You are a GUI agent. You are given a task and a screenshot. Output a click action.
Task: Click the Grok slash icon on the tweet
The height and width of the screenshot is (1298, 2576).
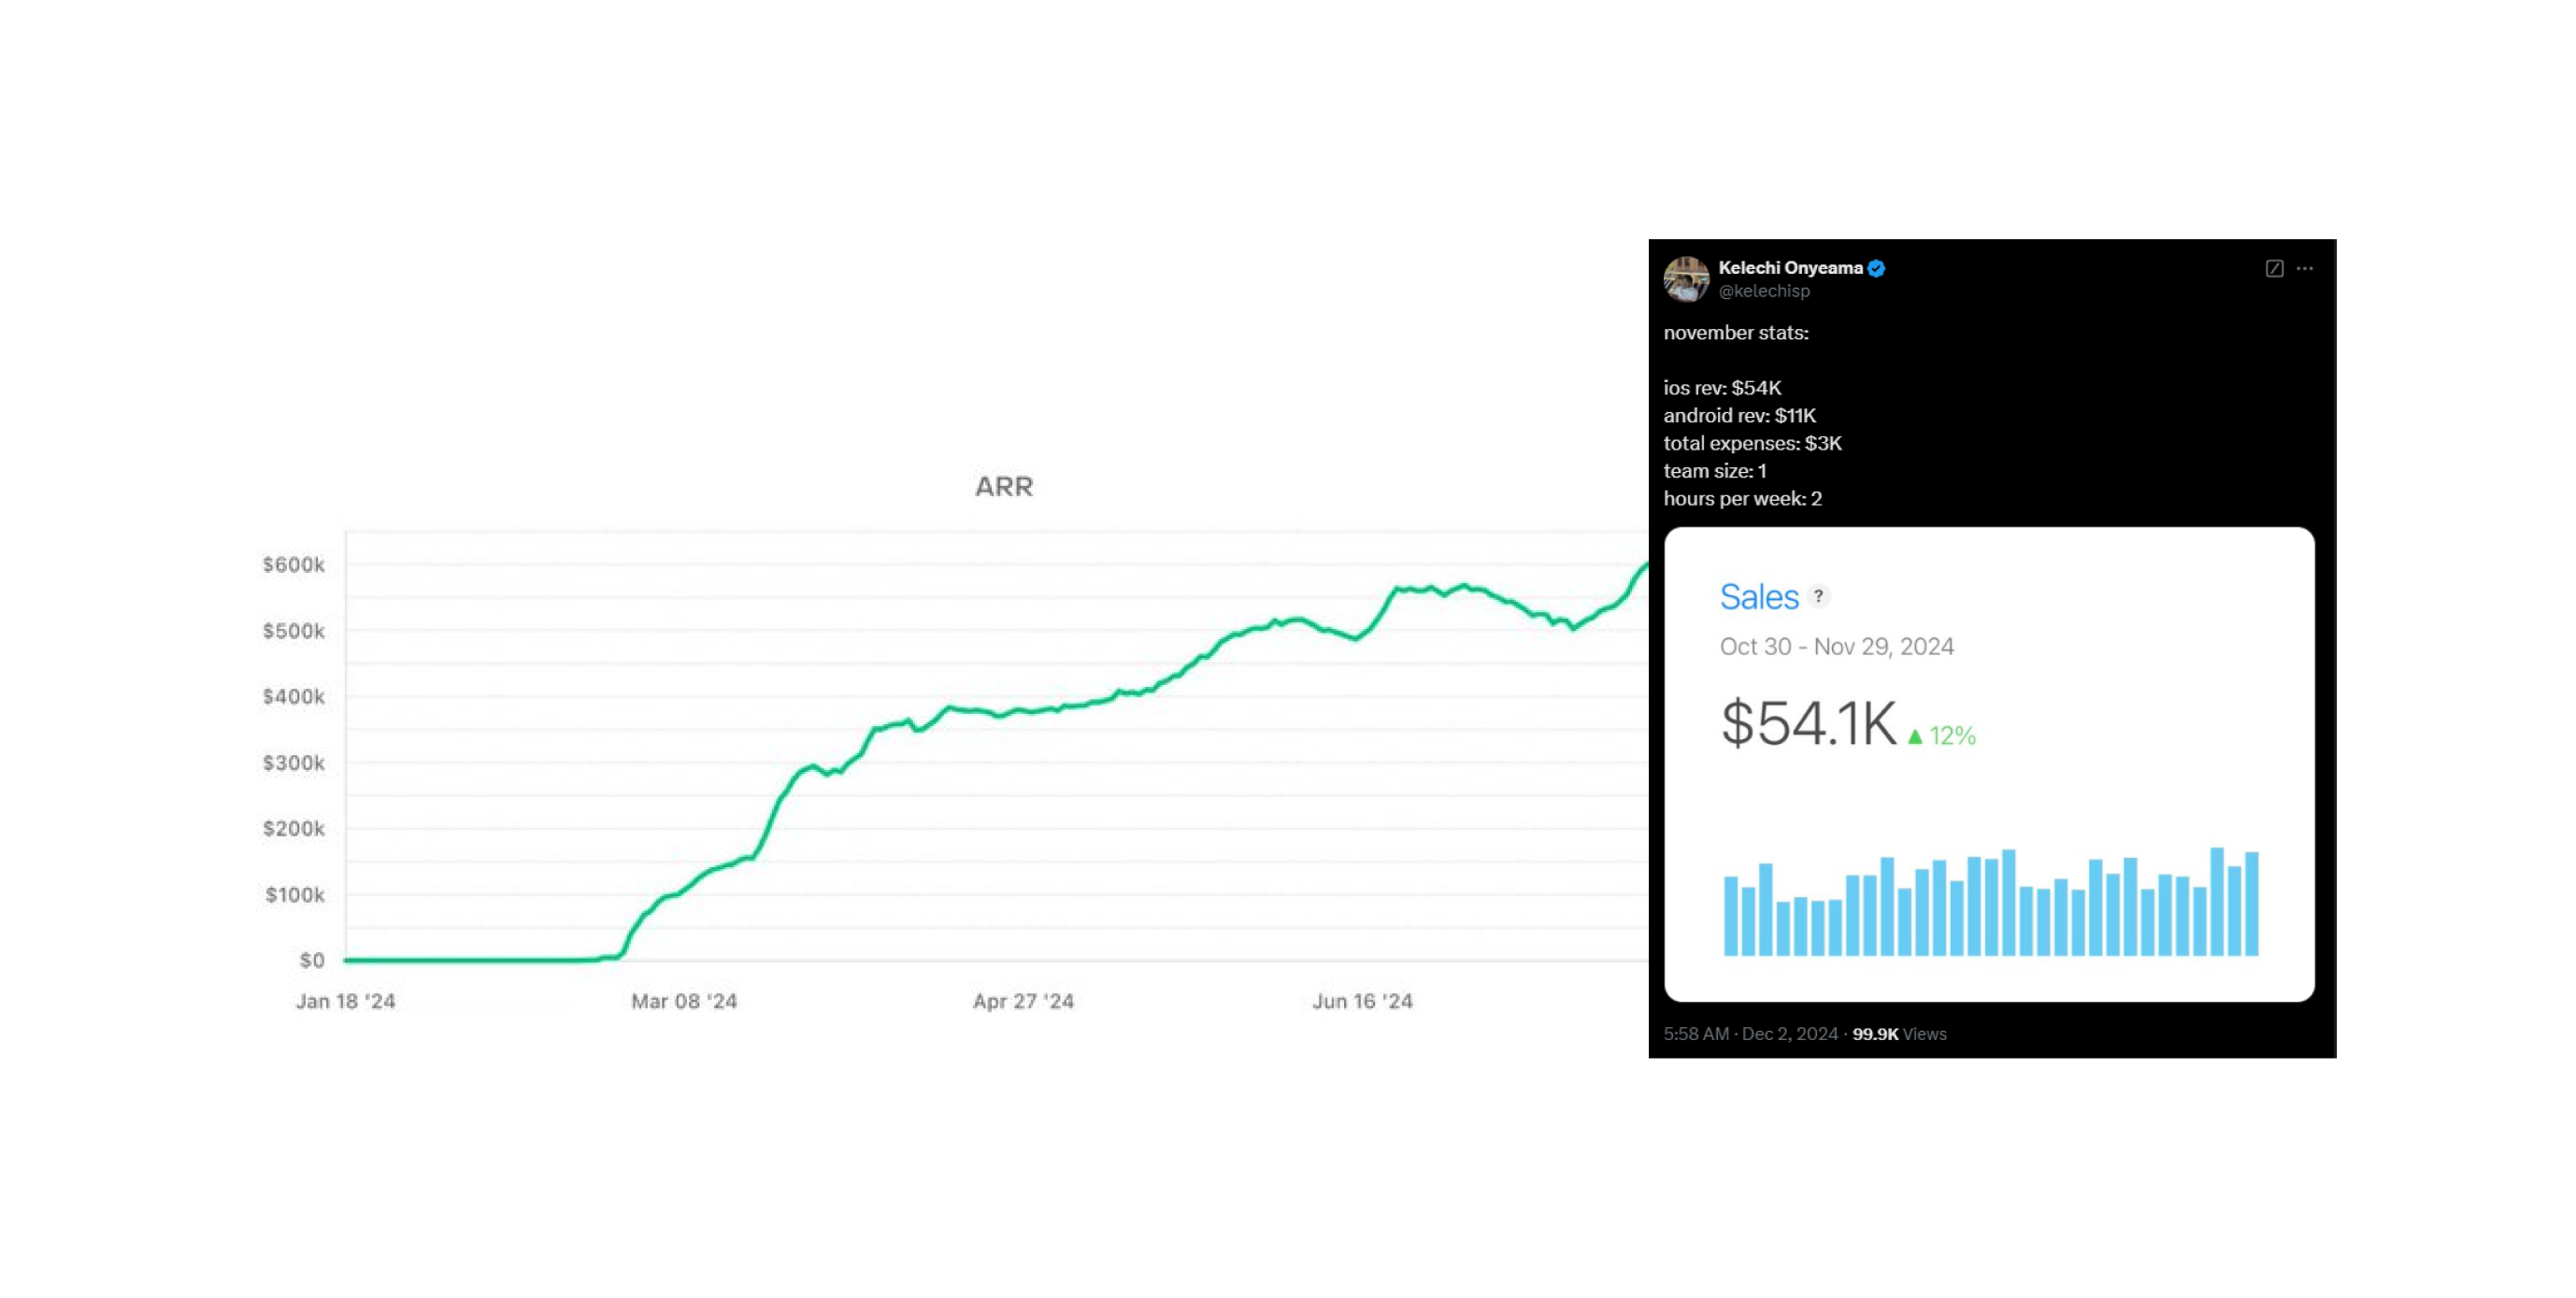(2273, 268)
